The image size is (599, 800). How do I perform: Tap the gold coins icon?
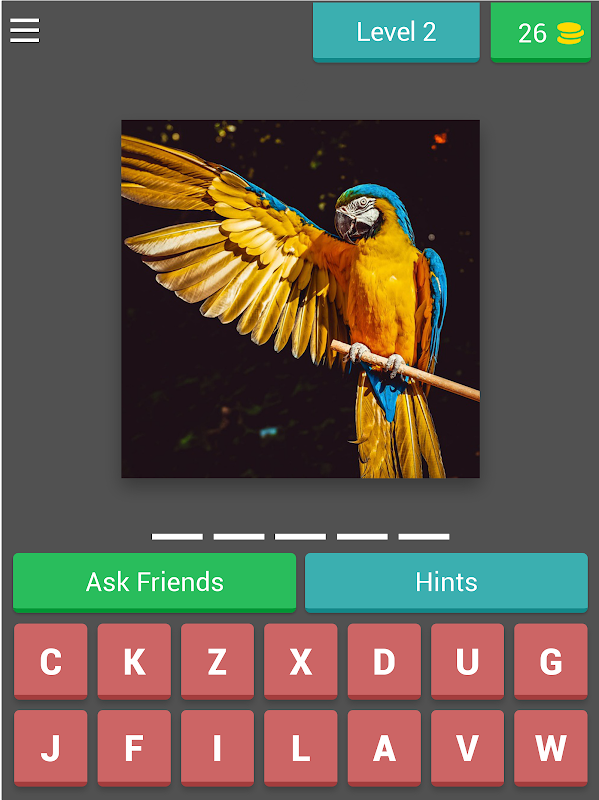coord(570,33)
